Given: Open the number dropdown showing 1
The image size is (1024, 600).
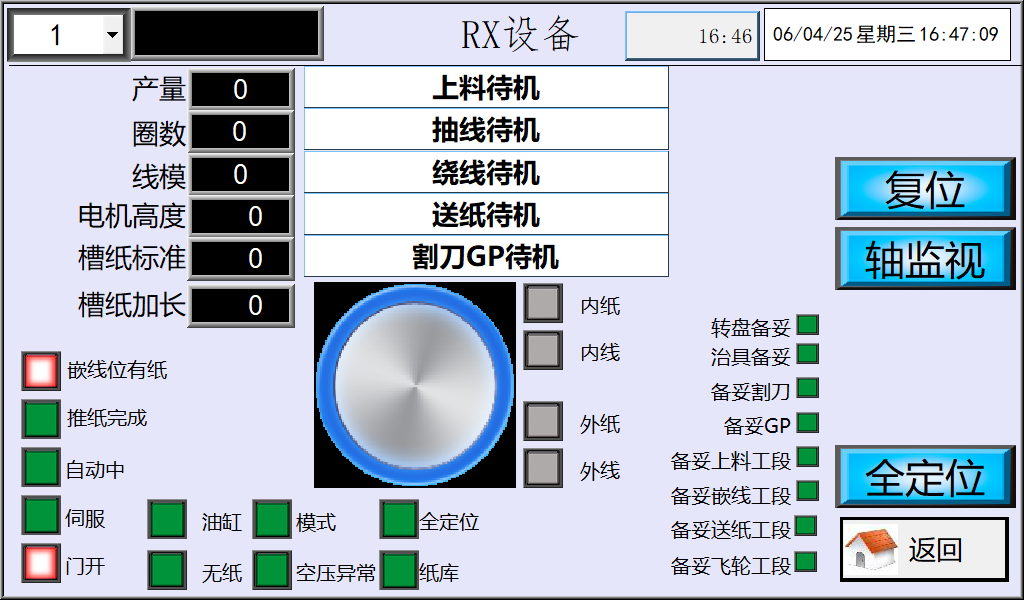Looking at the screenshot, I should click(x=112, y=36).
